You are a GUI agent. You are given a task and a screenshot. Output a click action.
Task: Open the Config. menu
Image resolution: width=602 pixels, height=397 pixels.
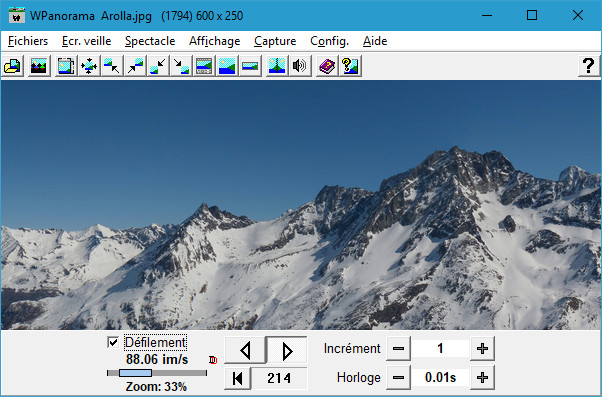click(x=329, y=41)
